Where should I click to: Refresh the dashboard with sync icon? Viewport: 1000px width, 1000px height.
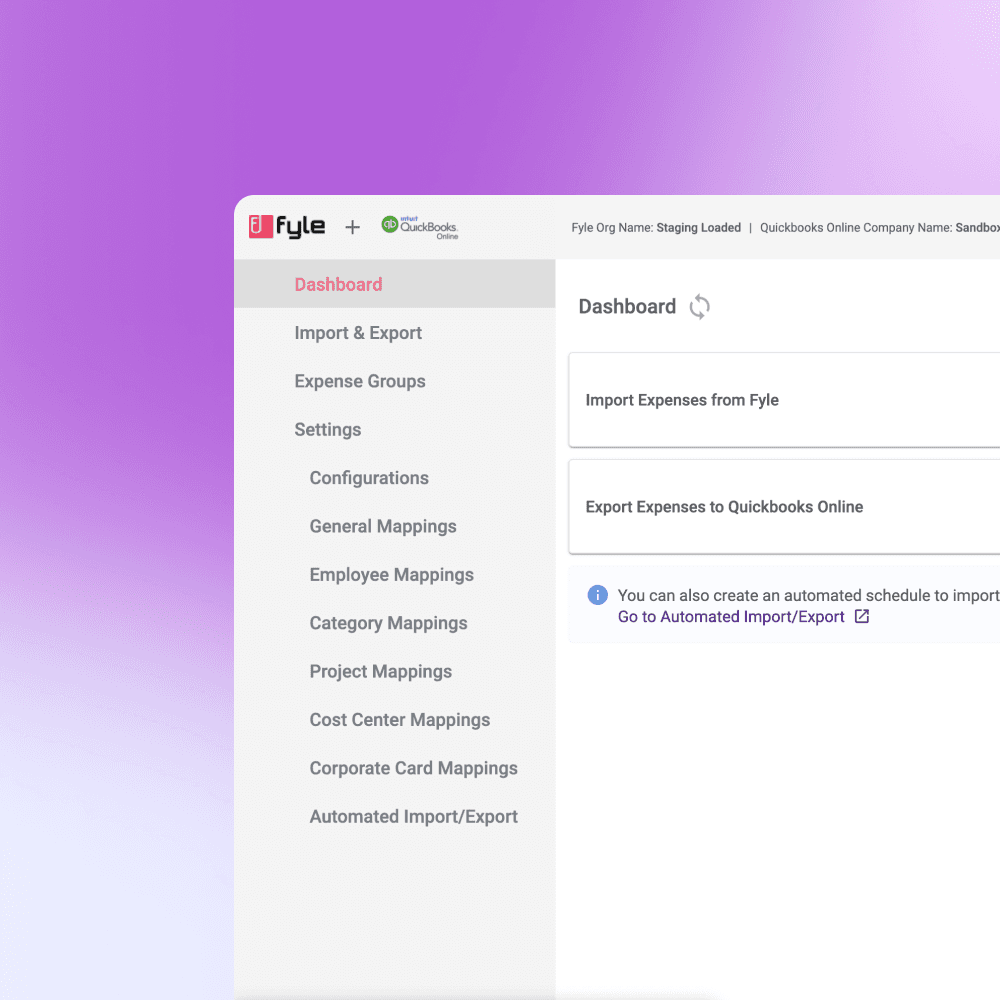coord(699,307)
